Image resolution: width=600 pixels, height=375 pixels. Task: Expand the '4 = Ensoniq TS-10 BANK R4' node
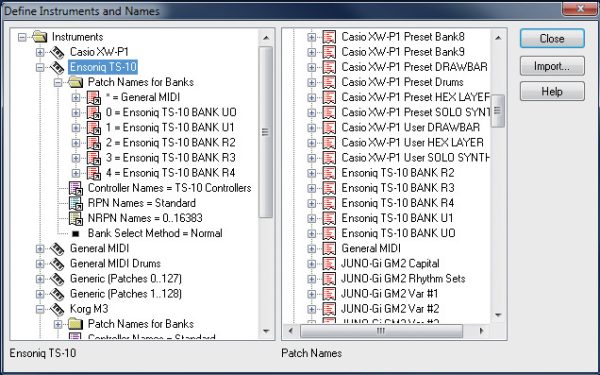pos(76,173)
